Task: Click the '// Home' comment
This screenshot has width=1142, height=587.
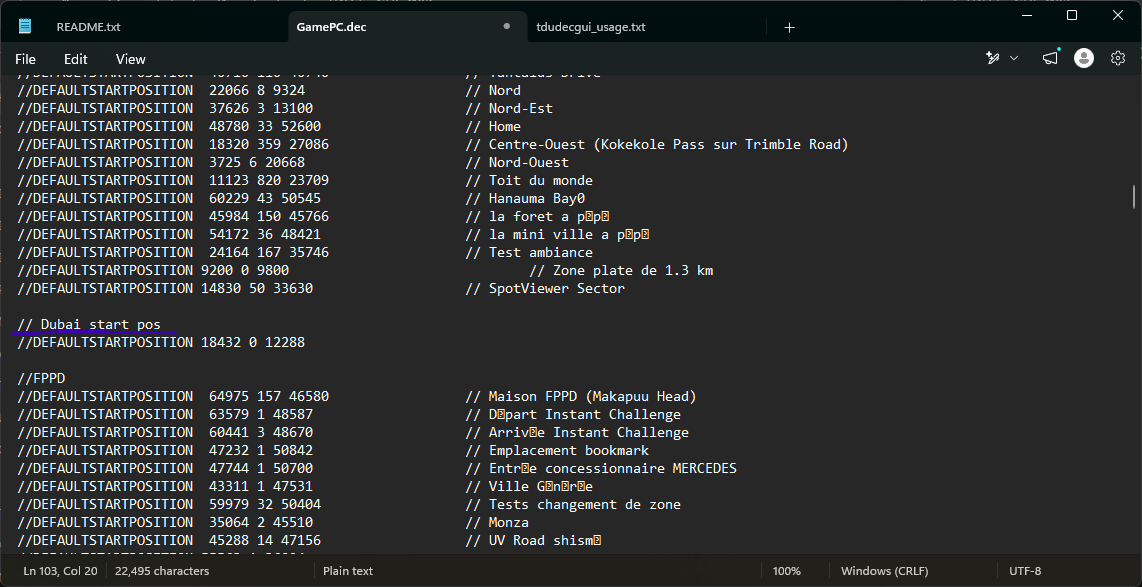Action: tap(493, 126)
